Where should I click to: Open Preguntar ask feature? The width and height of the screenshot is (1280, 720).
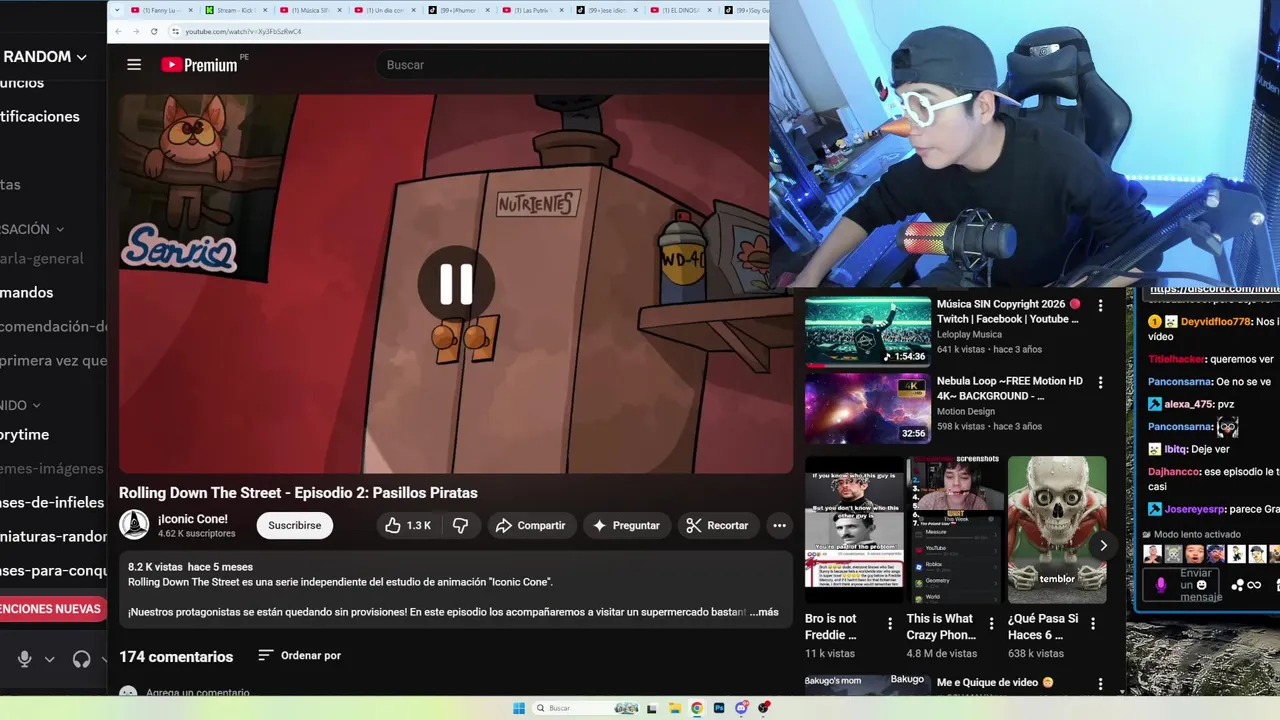pyautogui.click(x=626, y=525)
